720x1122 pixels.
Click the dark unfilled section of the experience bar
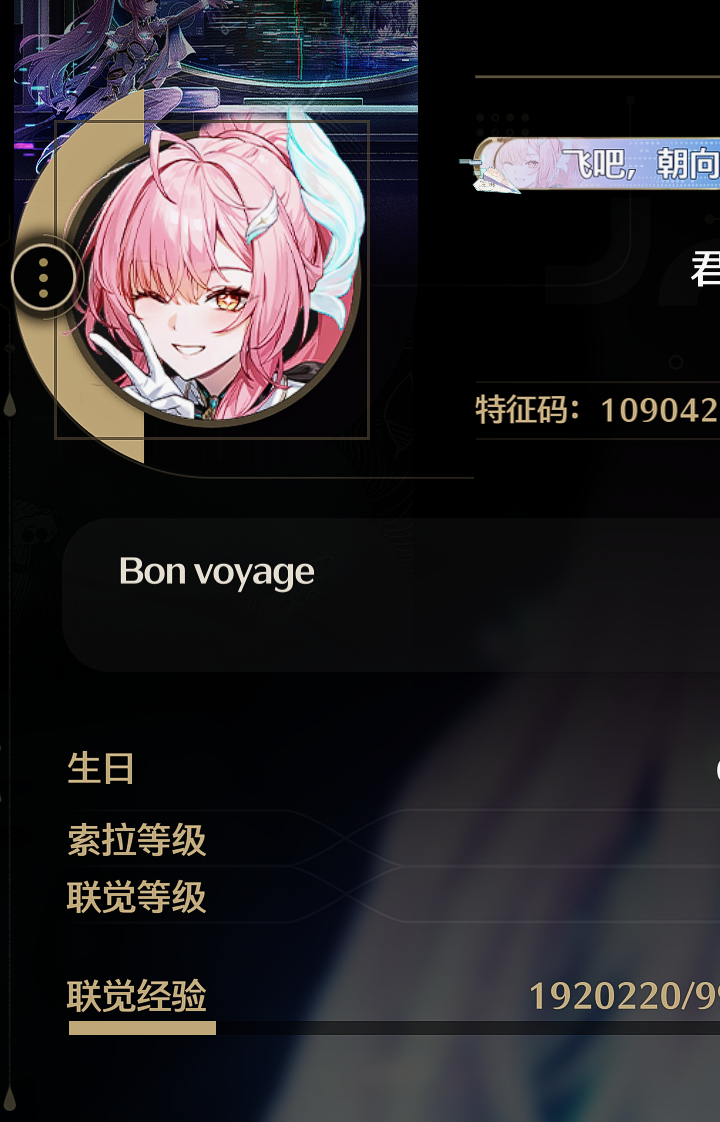(x=468, y=1028)
